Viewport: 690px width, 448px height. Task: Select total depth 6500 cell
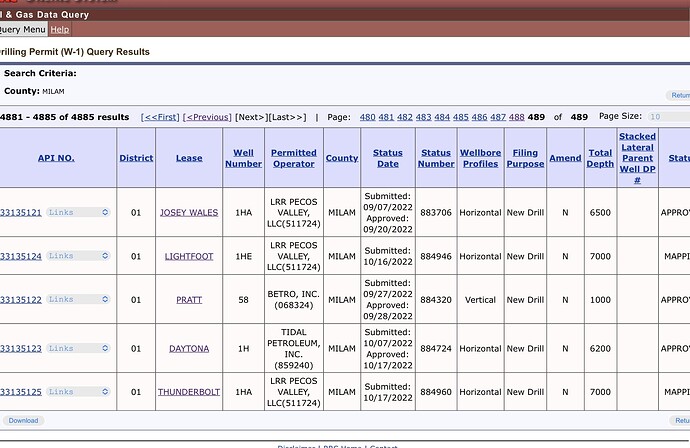600,213
